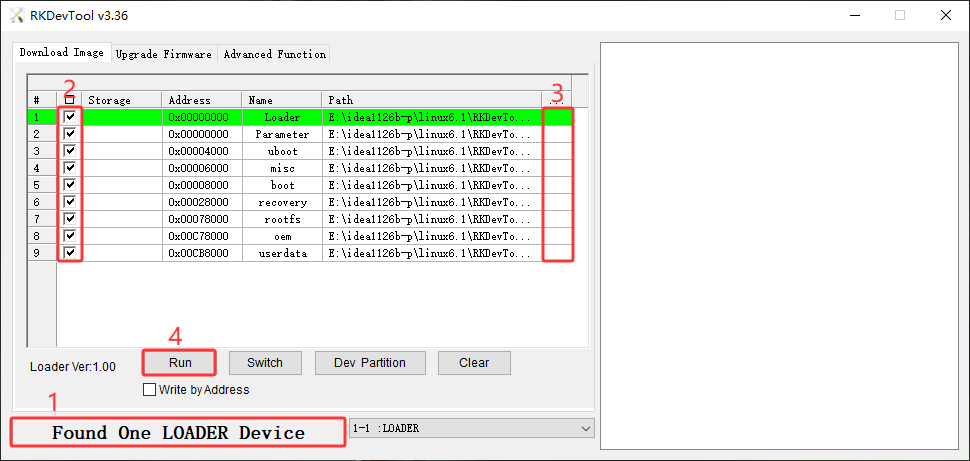Open the 1-1 :LOADER device dropdown
The width and height of the screenshot is (970, 461).
[471, 428]
